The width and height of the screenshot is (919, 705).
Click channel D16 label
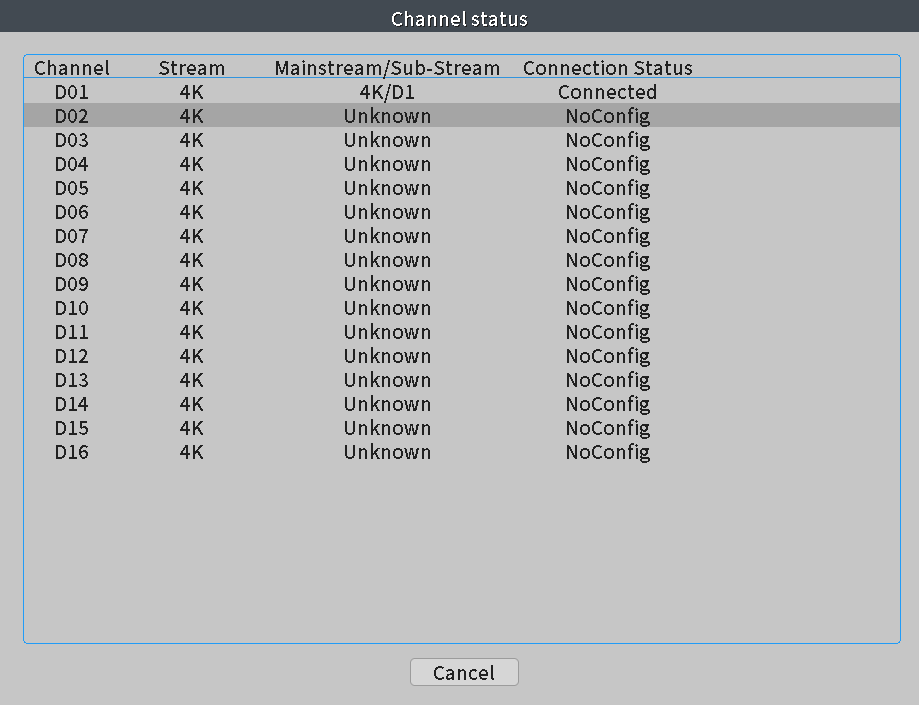tap(72, 452)
